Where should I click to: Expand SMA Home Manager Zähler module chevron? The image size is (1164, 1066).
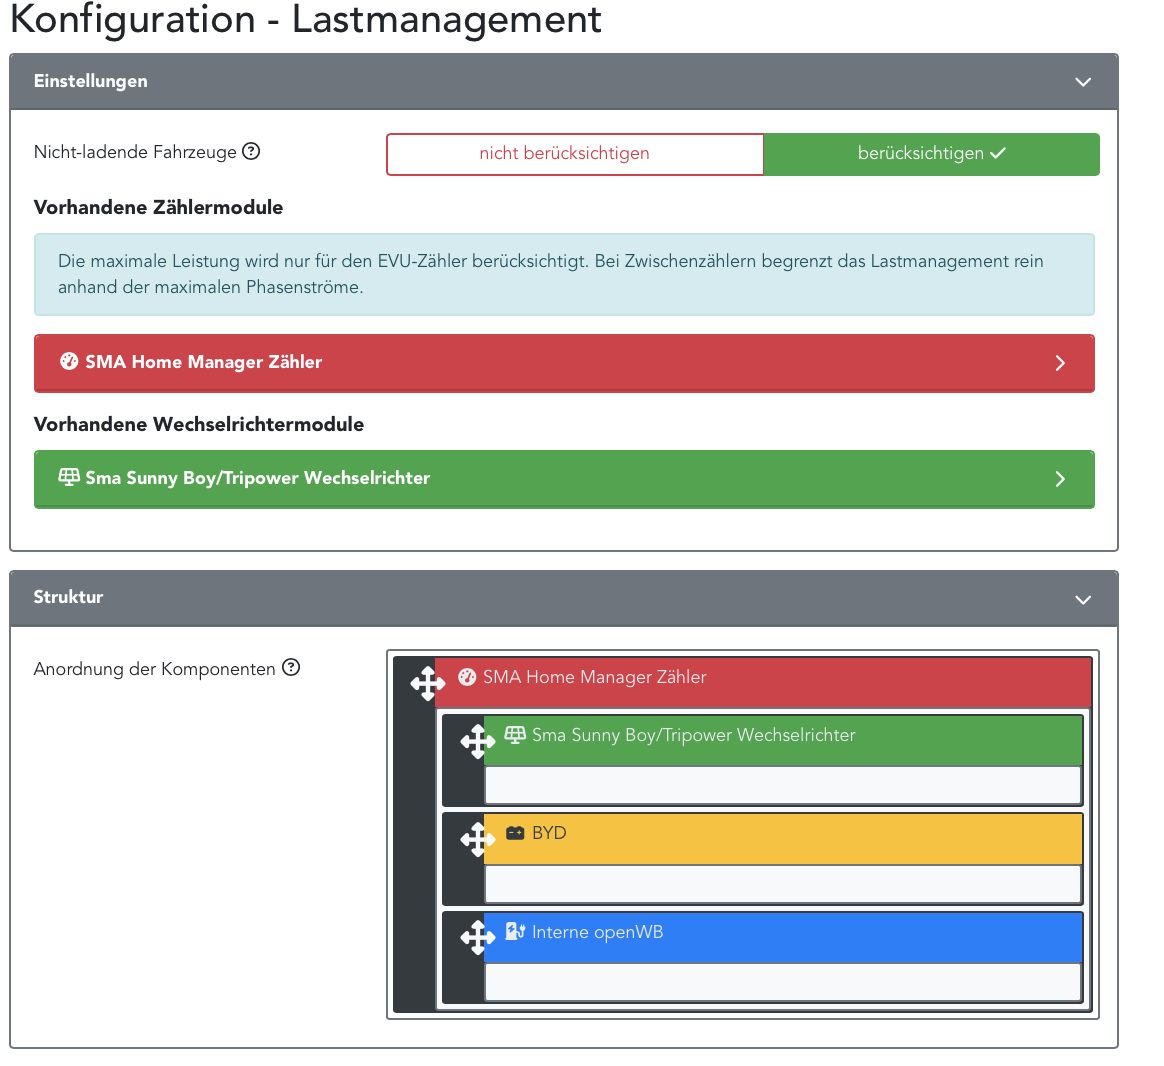tap(1060, 363)
